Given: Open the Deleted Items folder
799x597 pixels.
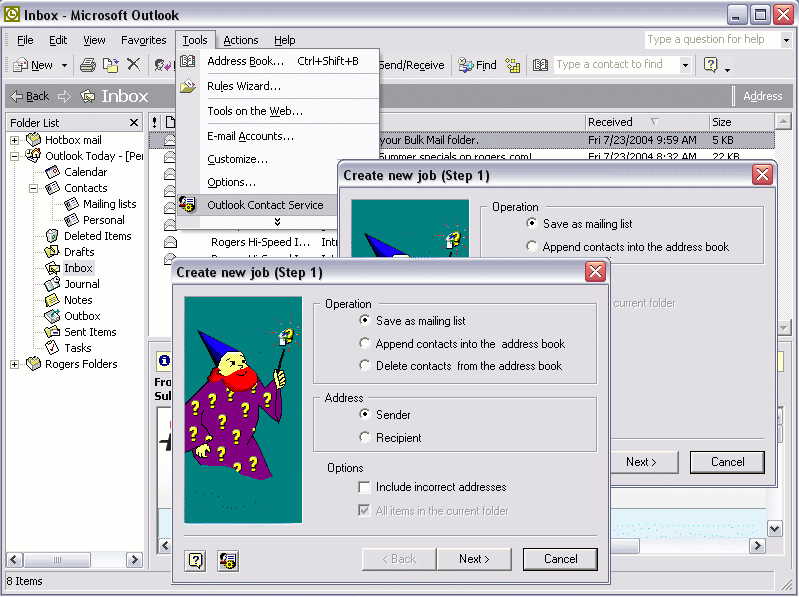Looking at the screenshot, I should (97, 236).
